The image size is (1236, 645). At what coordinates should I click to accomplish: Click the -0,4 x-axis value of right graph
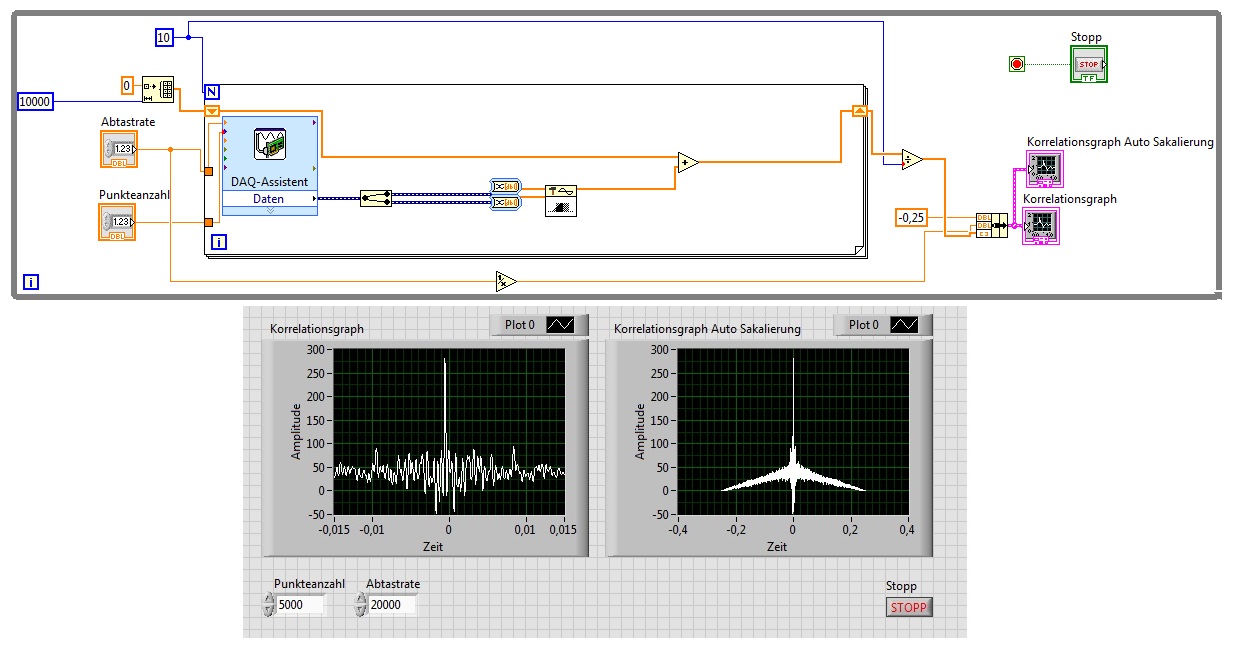point(679,528)
